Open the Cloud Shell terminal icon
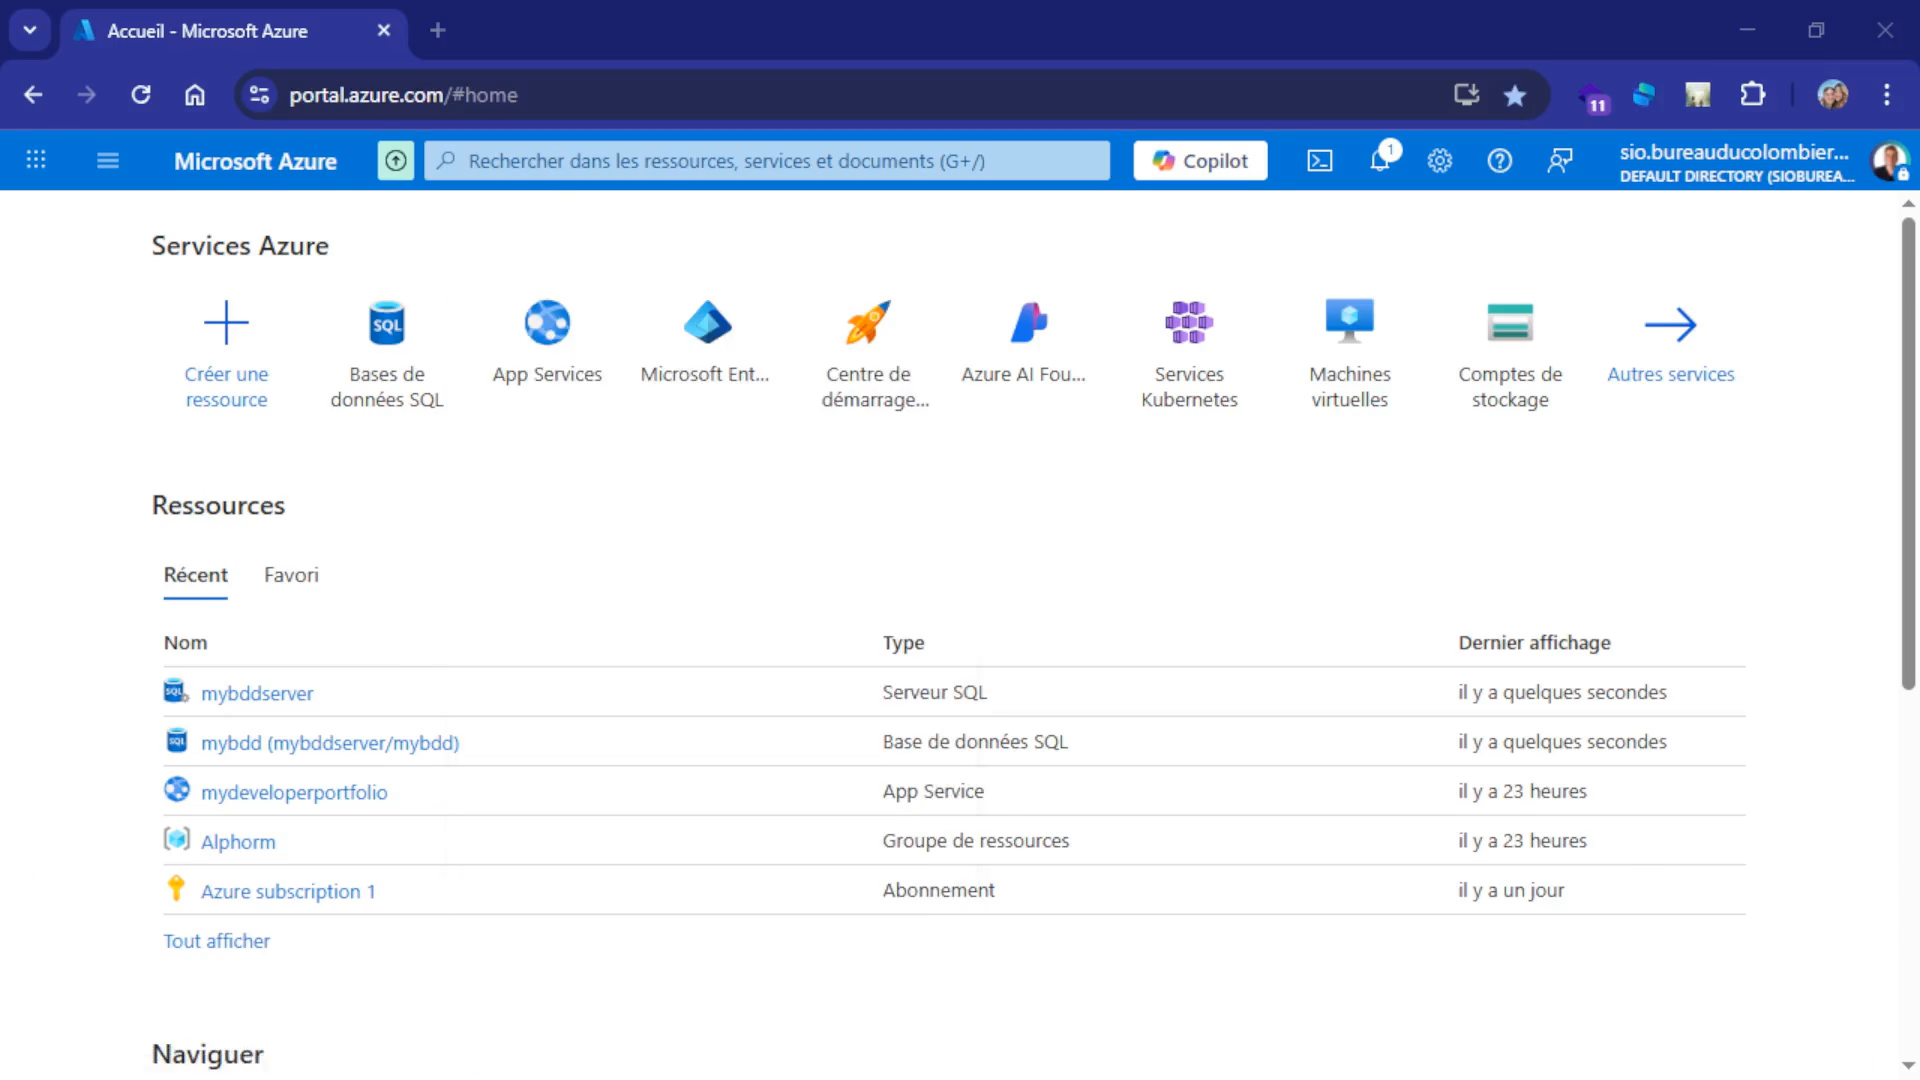The width and height of the screenshot is (1920, 1080). tap(1320, 160)
